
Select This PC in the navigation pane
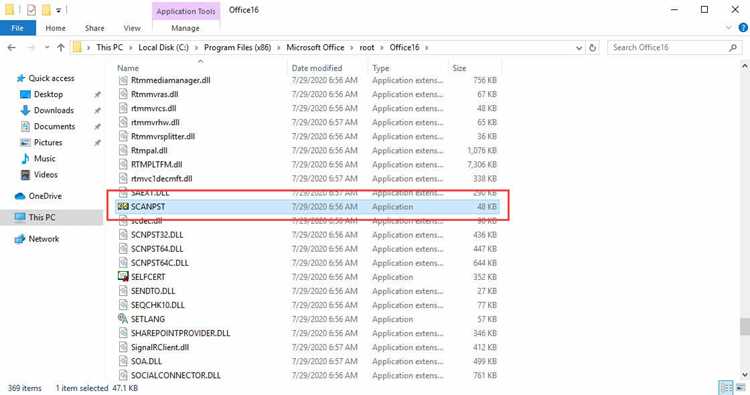(x=42, y=217)
